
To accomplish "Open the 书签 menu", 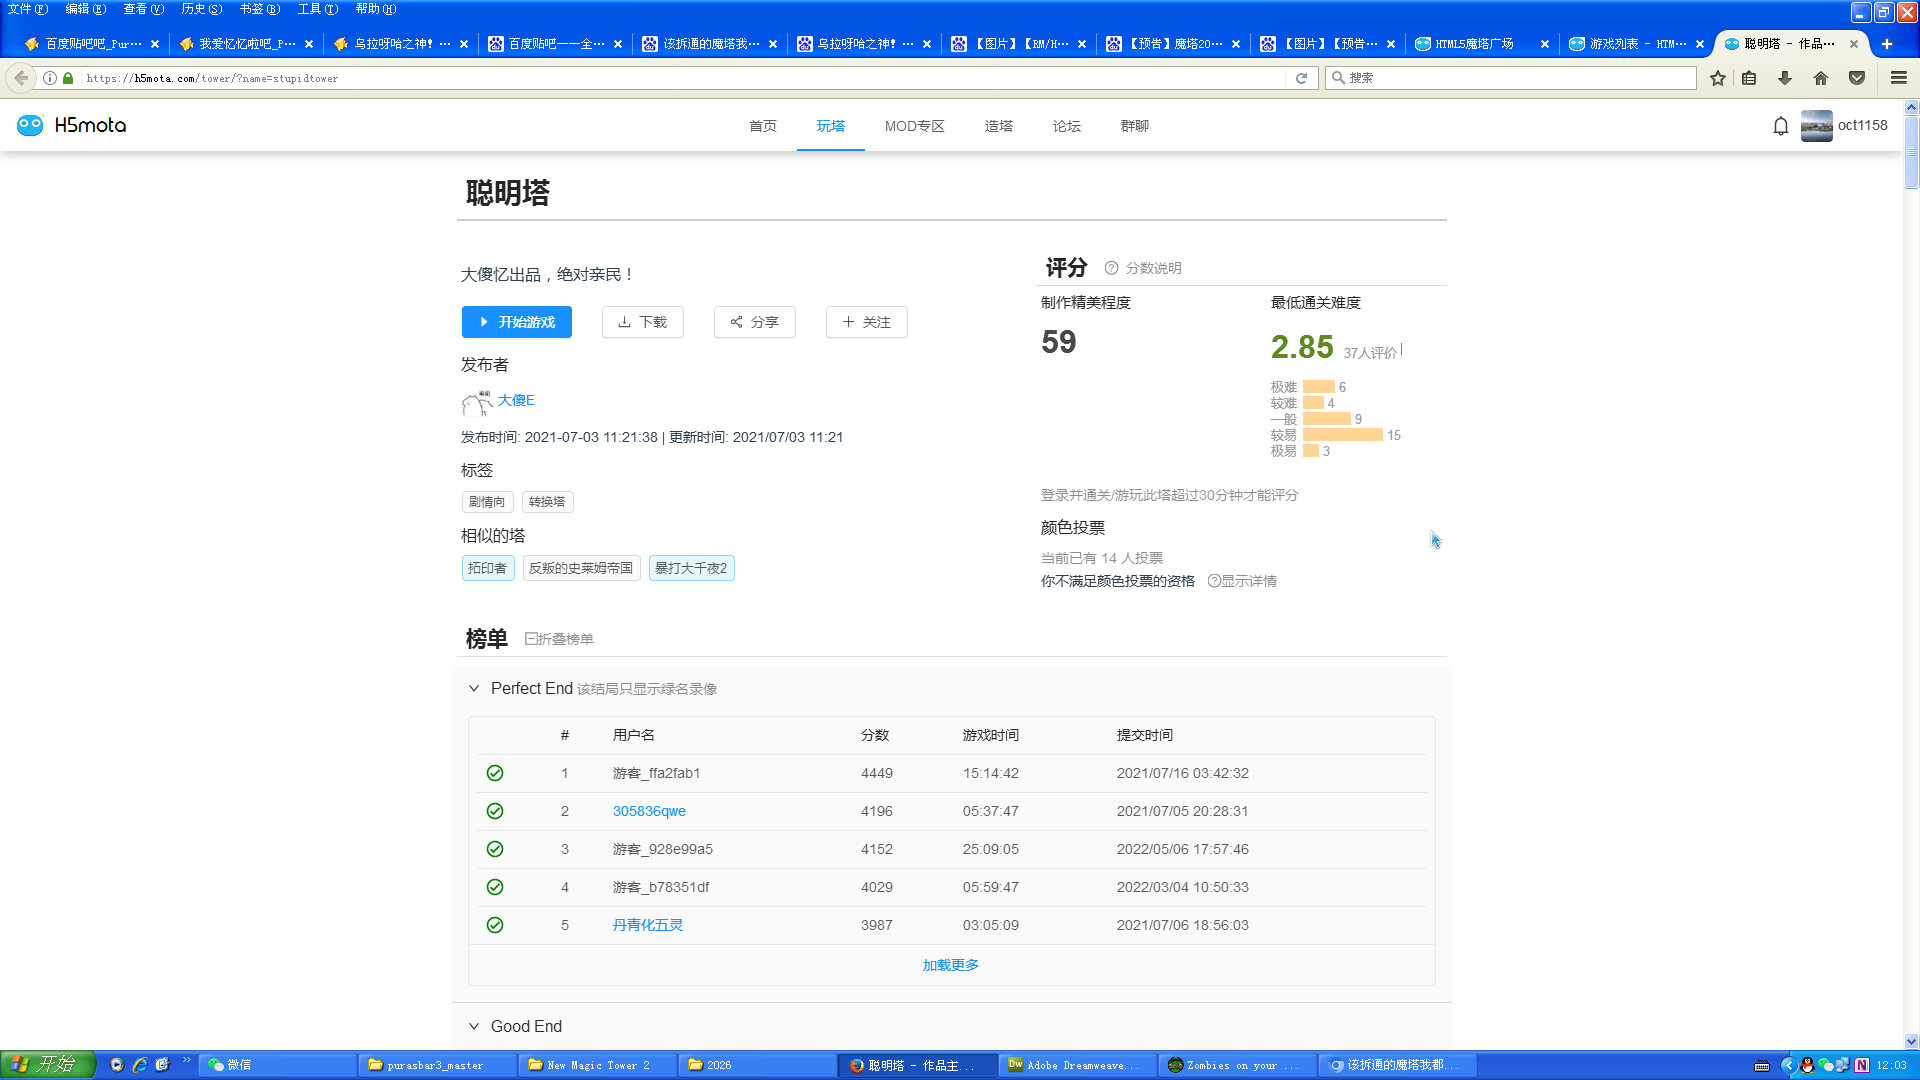I will [x=259, y=9].
